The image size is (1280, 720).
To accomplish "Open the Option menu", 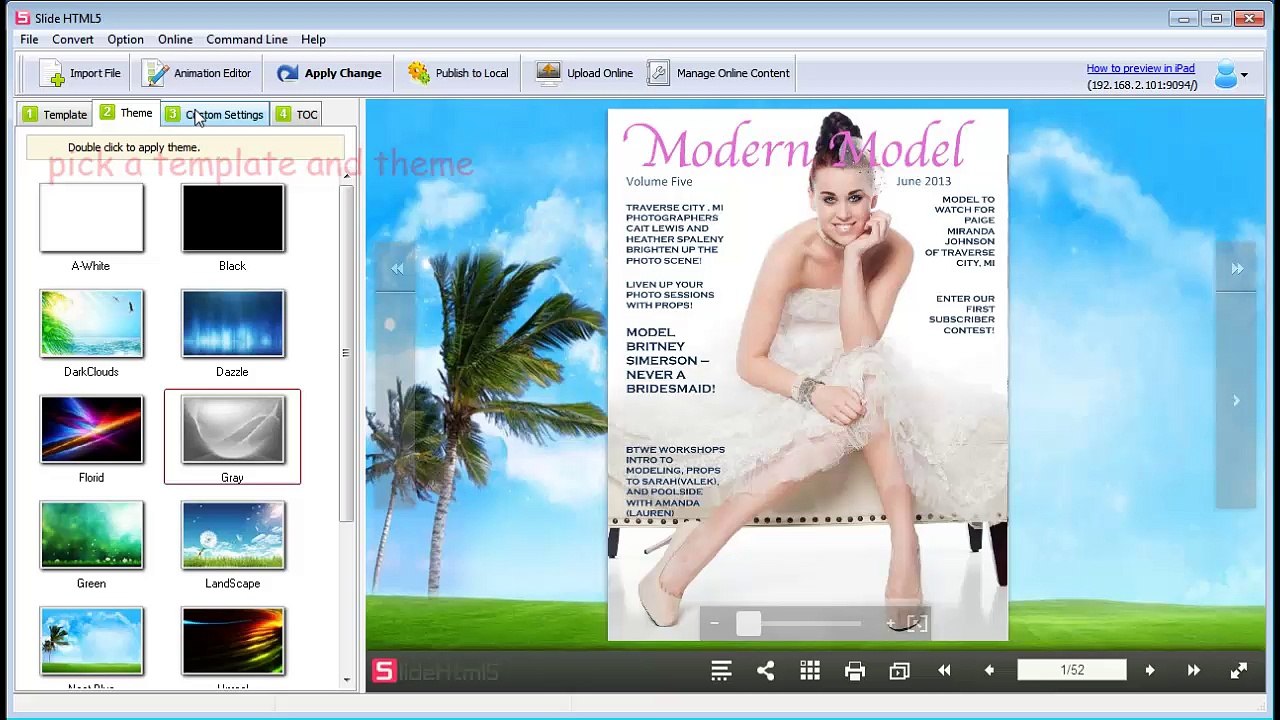I will tap(125, 39).
